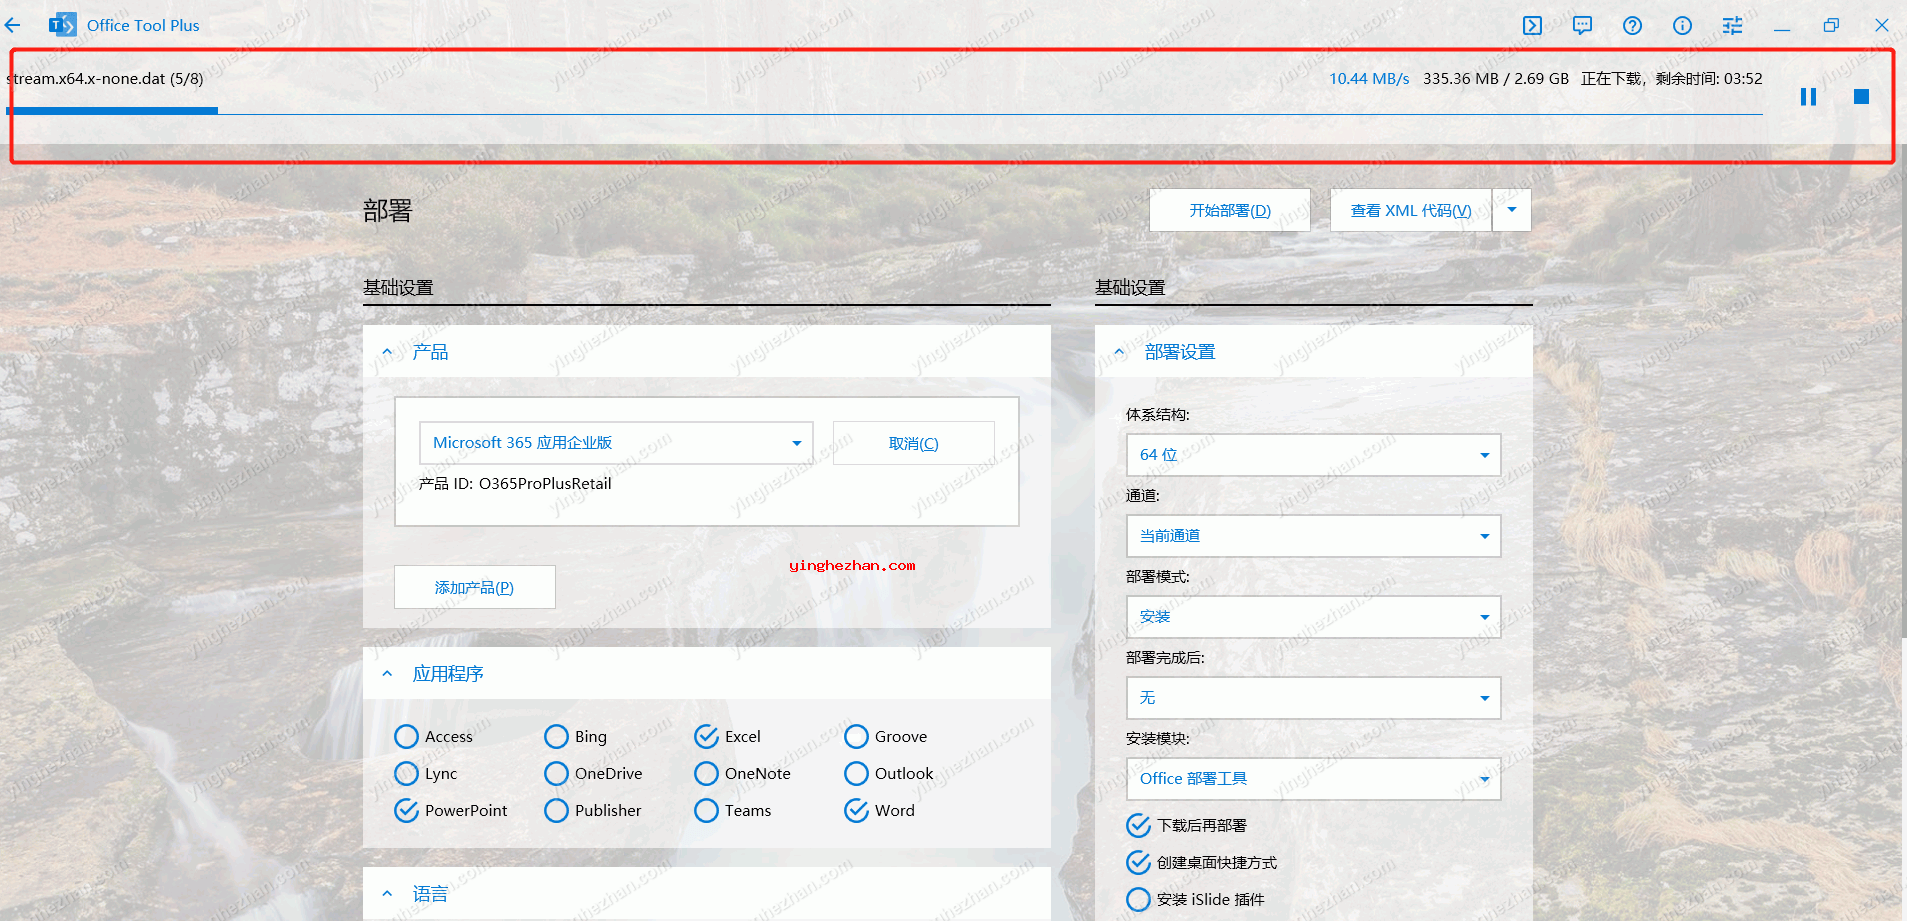Open the arrow menu beside 查看 XML 代码
Image resolution: width=1907 pixels, height=921 pixels.
(1512, 210)
